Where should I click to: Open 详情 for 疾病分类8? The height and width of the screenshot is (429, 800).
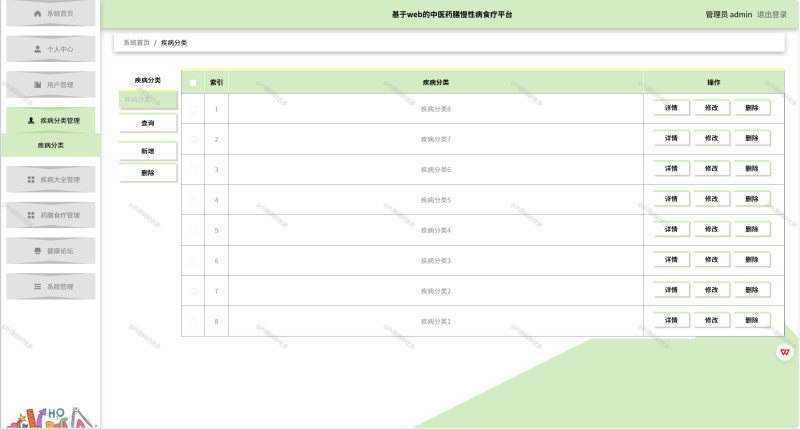coord(671,108)
